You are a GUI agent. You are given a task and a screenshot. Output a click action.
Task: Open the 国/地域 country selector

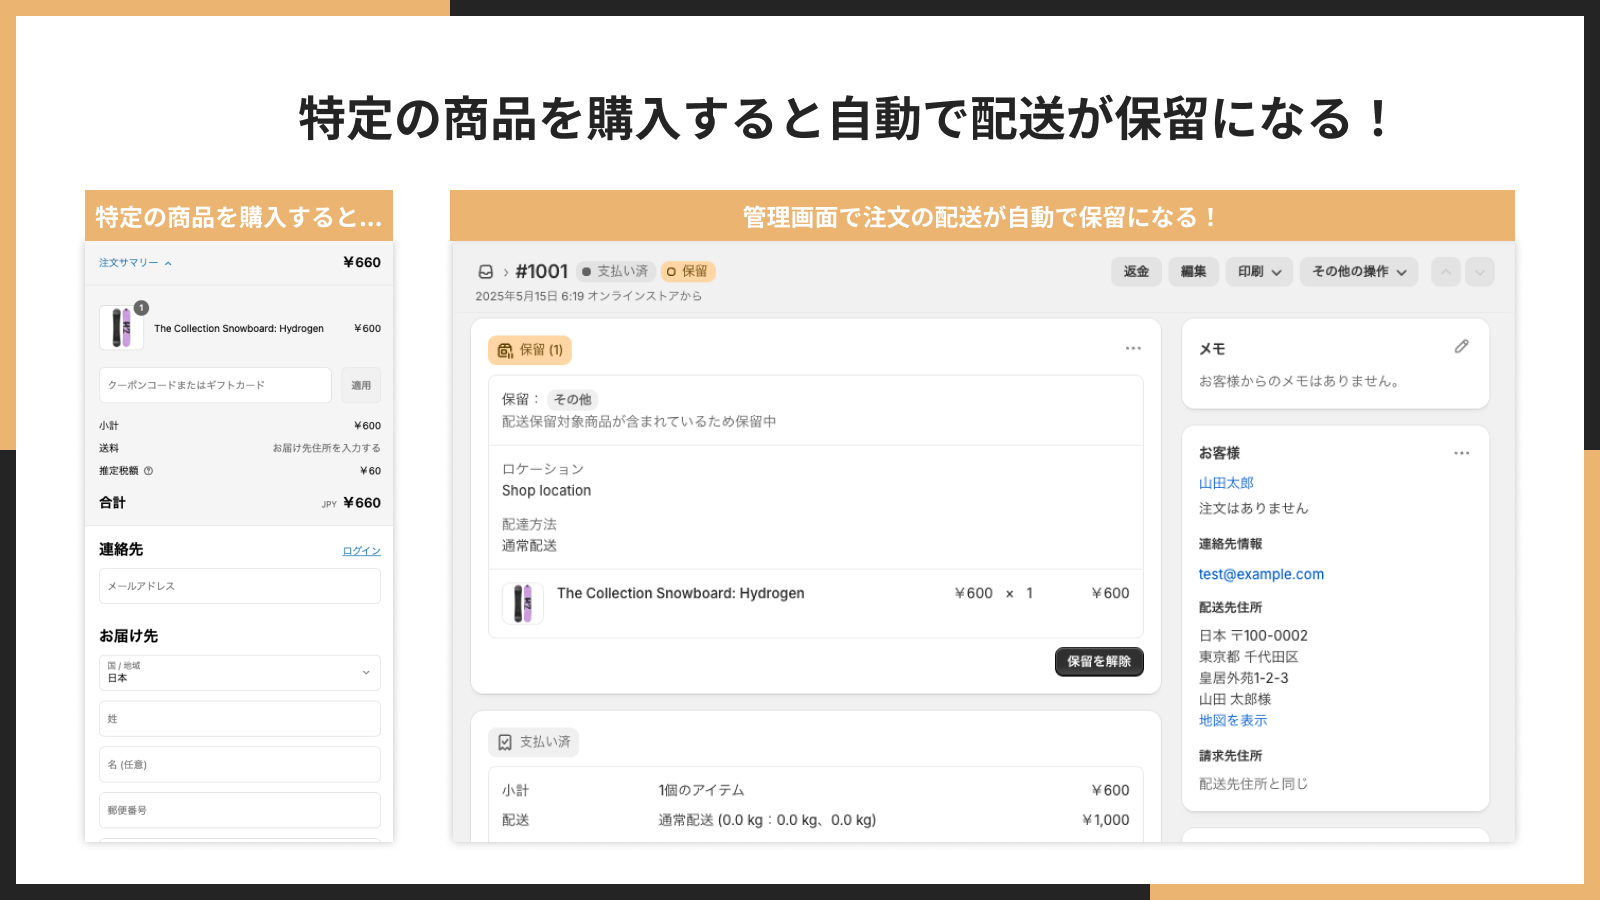click(240, 673)
